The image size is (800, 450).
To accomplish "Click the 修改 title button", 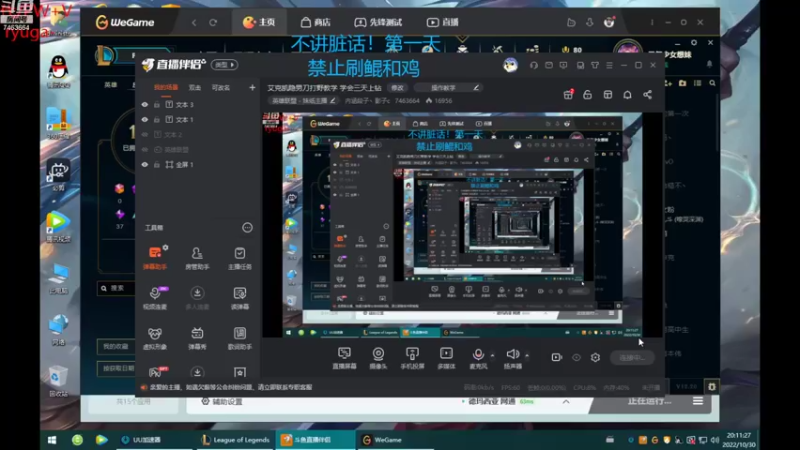I will pyautogui.click(x=397, y=88).
